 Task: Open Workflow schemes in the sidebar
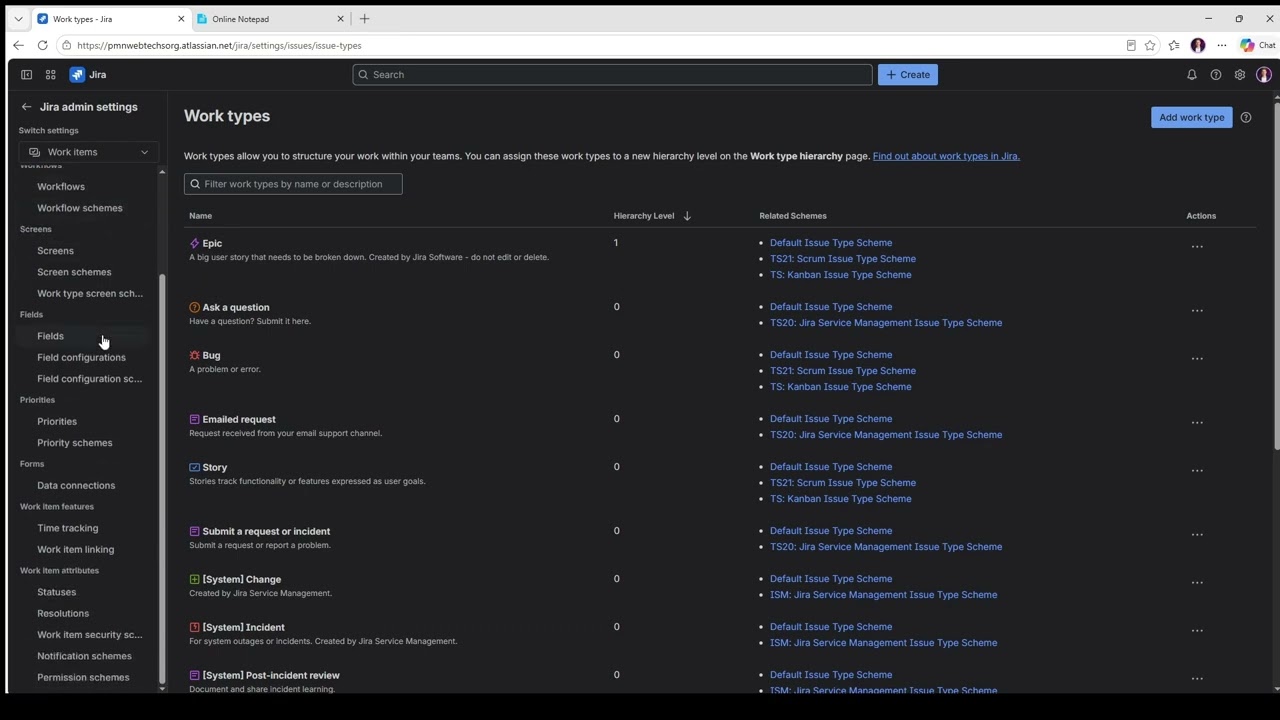(80, 208)
